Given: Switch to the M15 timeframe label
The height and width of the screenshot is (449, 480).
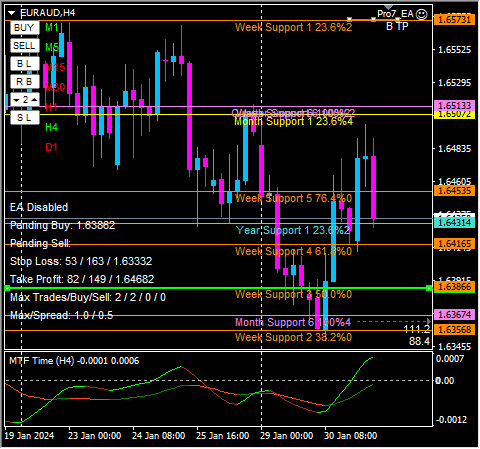Looking at the screenshot, I should pos(55,67).
